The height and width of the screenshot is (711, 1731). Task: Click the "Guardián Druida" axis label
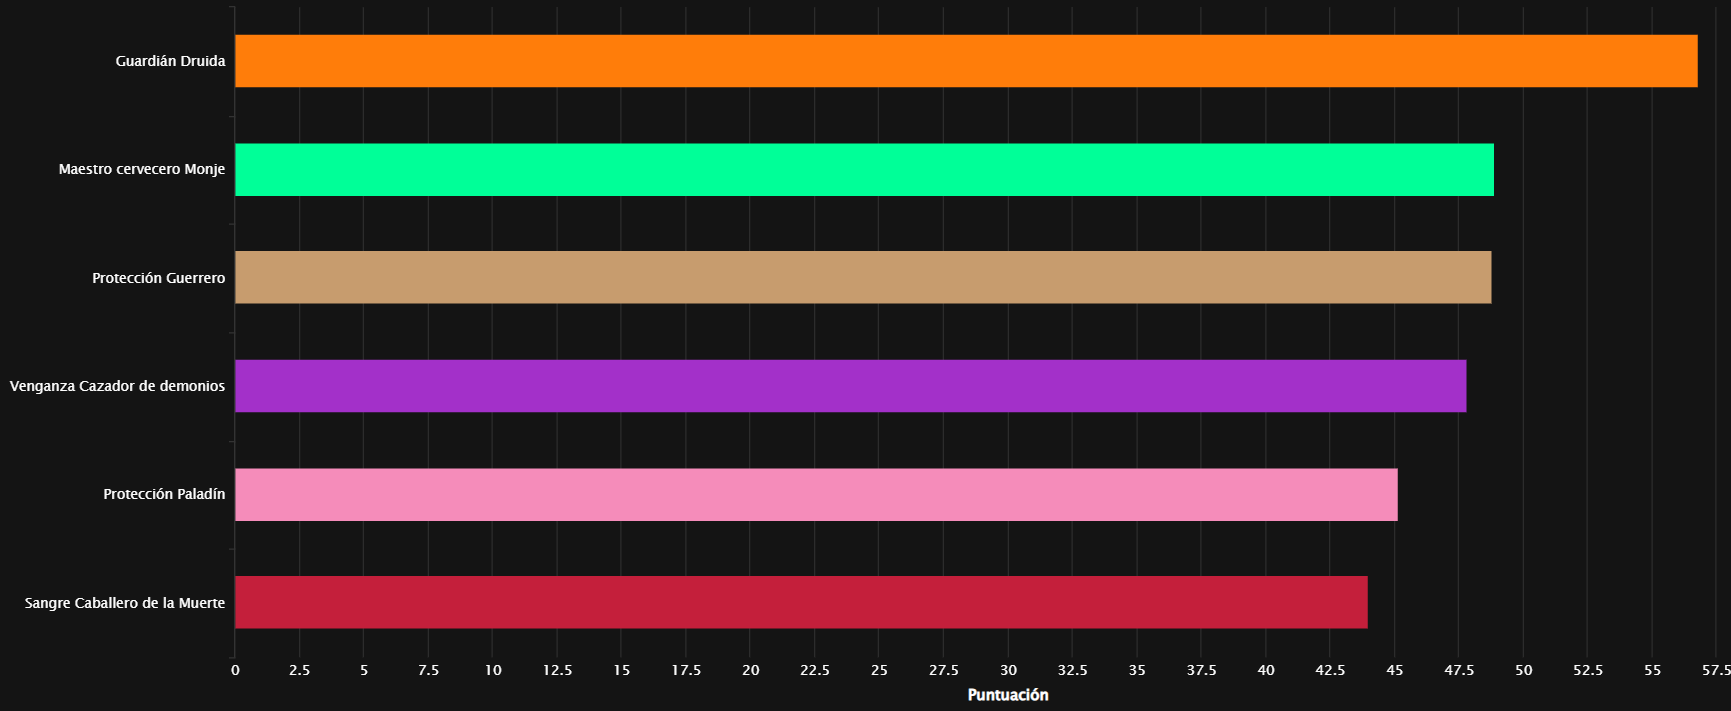(170, 61)
